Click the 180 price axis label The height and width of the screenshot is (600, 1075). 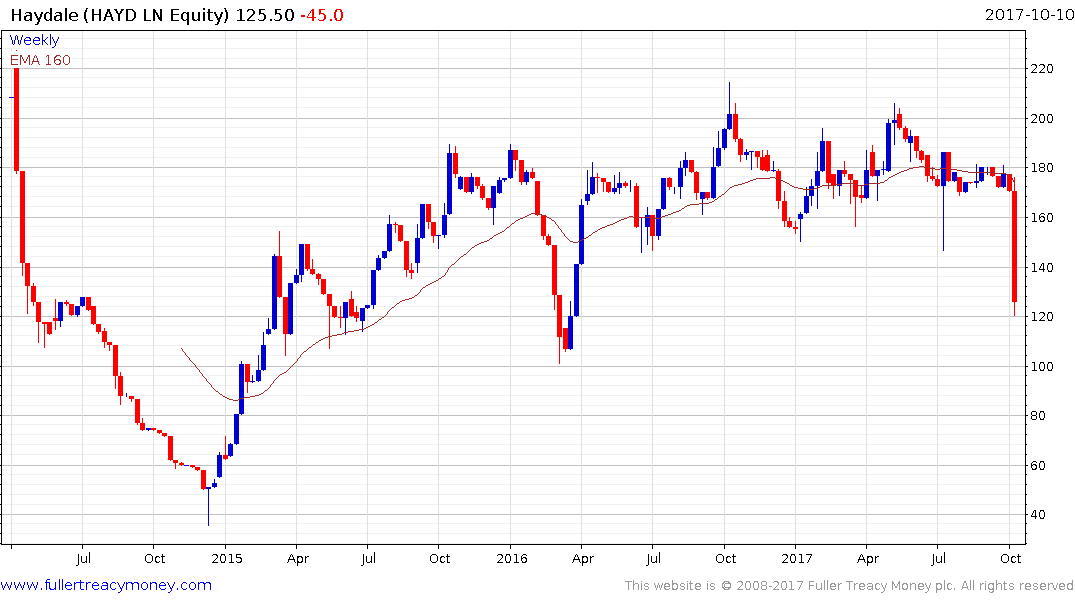pyautogui.click(x=1042, y=168)
